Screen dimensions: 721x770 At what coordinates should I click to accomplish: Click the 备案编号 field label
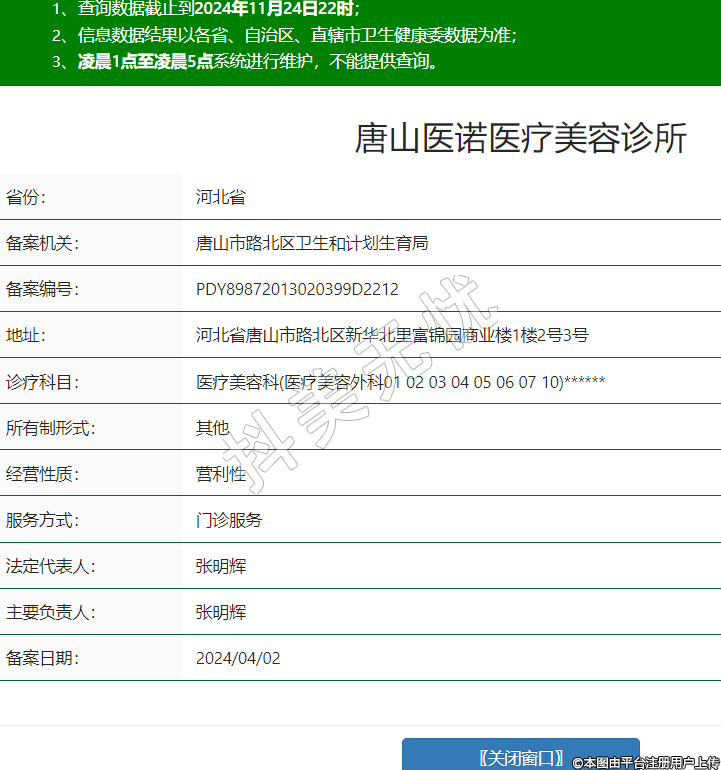42,290
